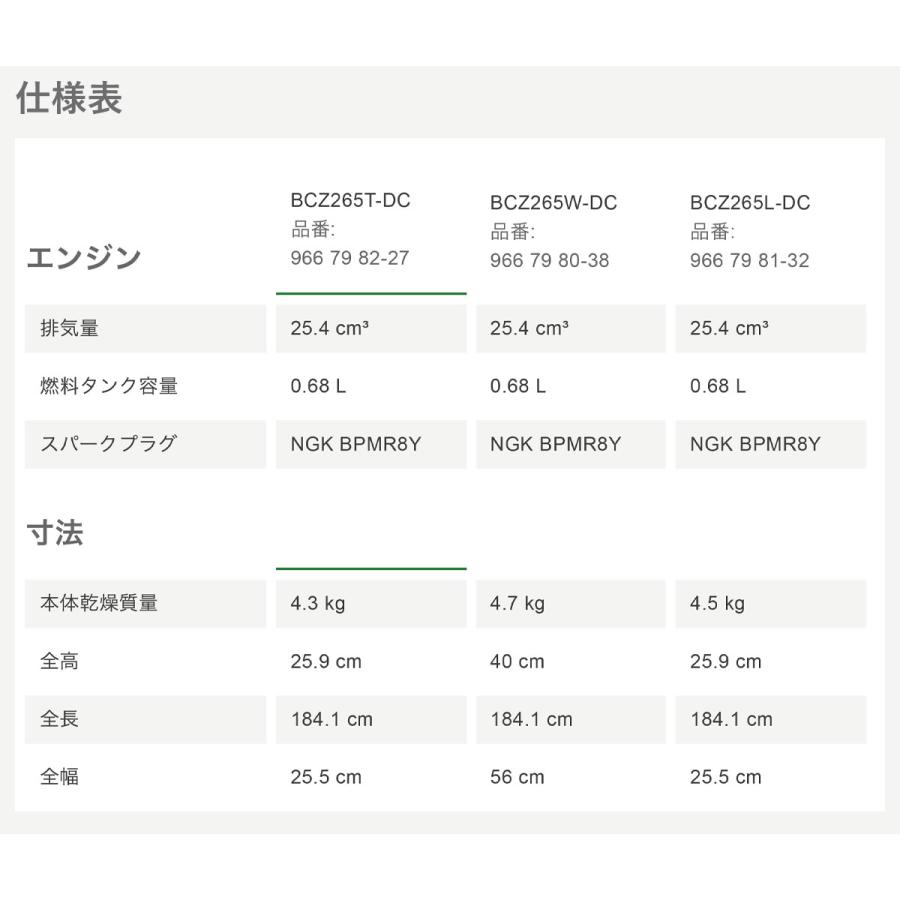Image resolution: width=900 pixels, height=900 pixels.
Task: Select the BCZ265T-DC column header
Action: pos(350,201)
